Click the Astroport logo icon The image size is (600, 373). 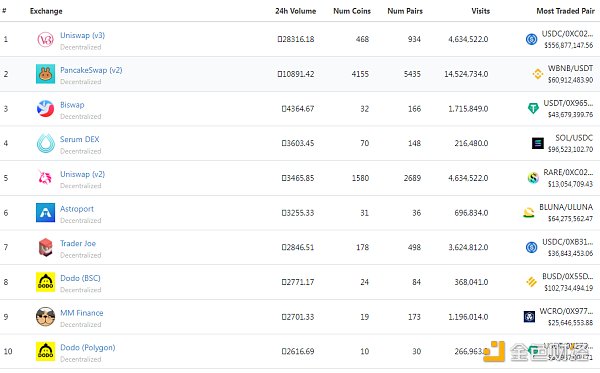tap(45, 213)
